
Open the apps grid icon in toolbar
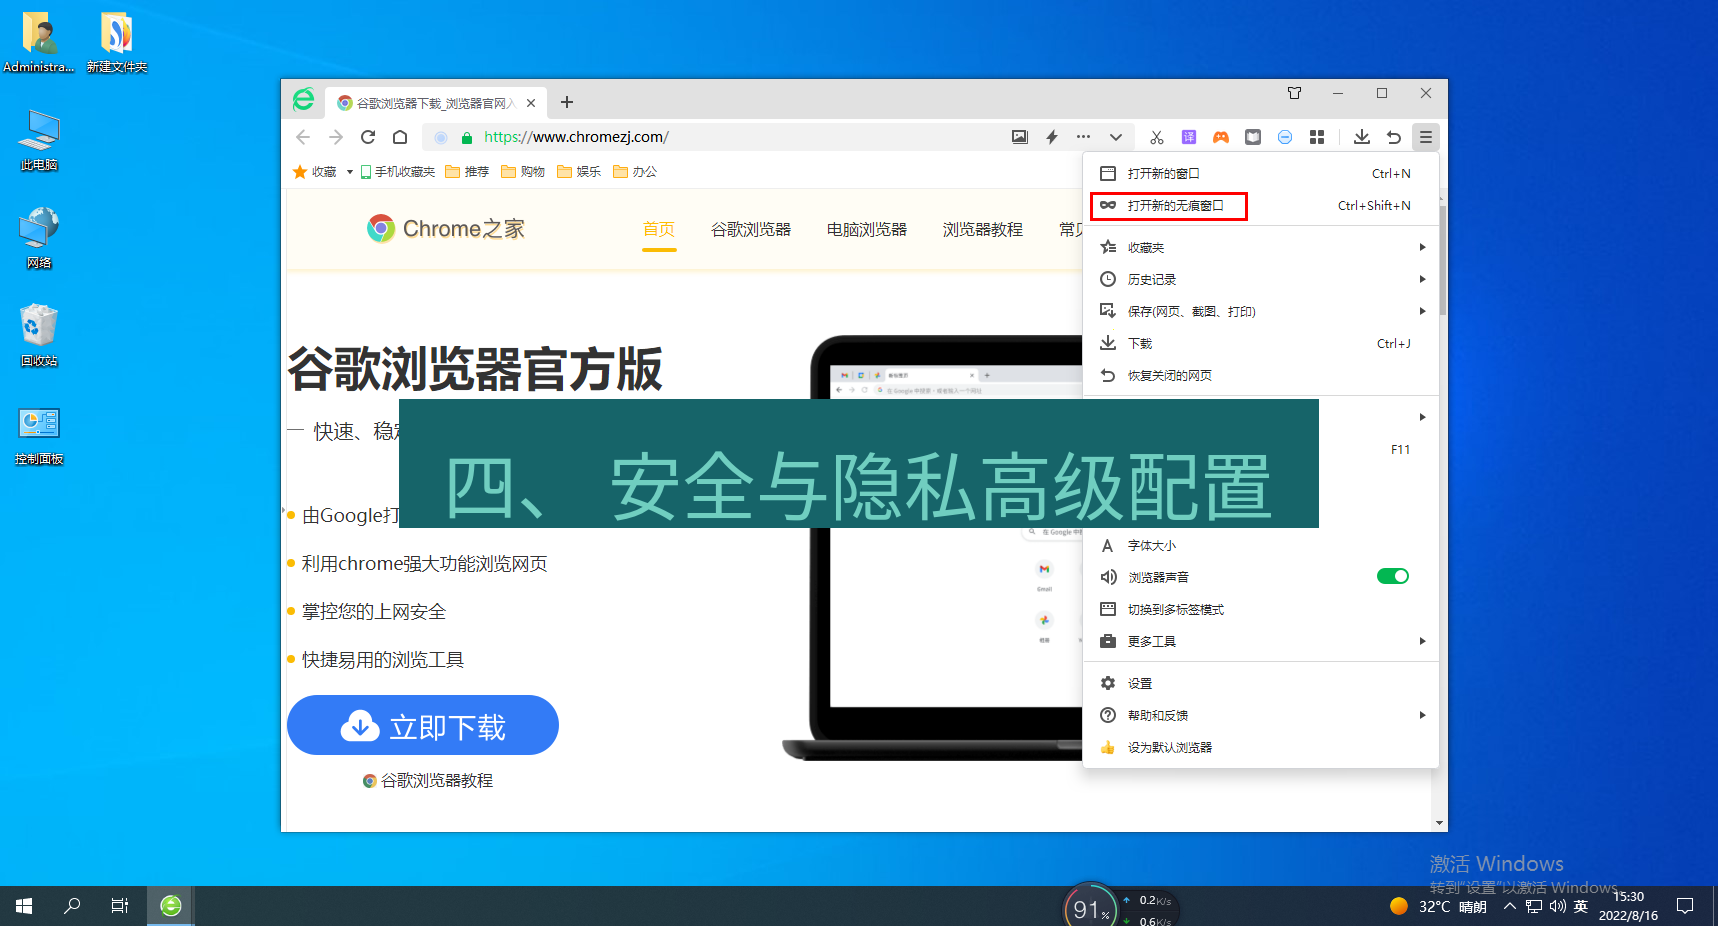coord(1317,137)
